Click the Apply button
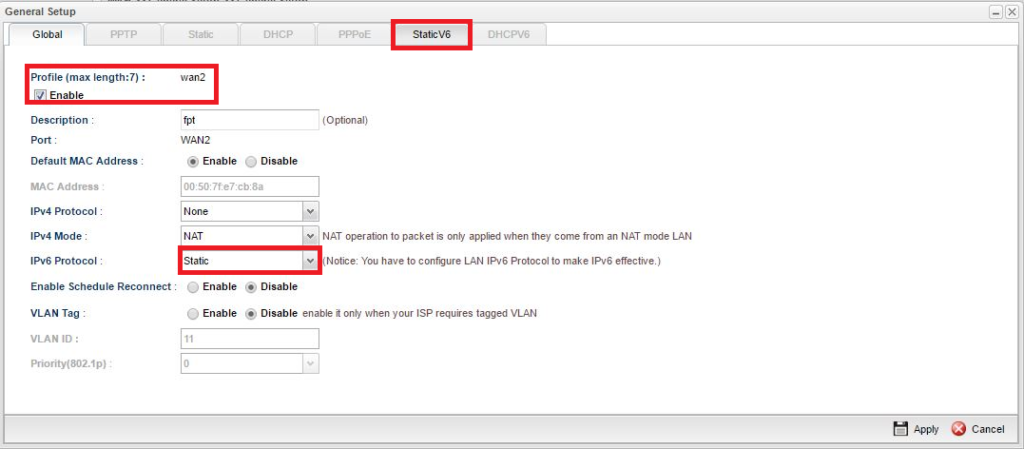This screenshot has height=449, width=1024. pos(925,429)
